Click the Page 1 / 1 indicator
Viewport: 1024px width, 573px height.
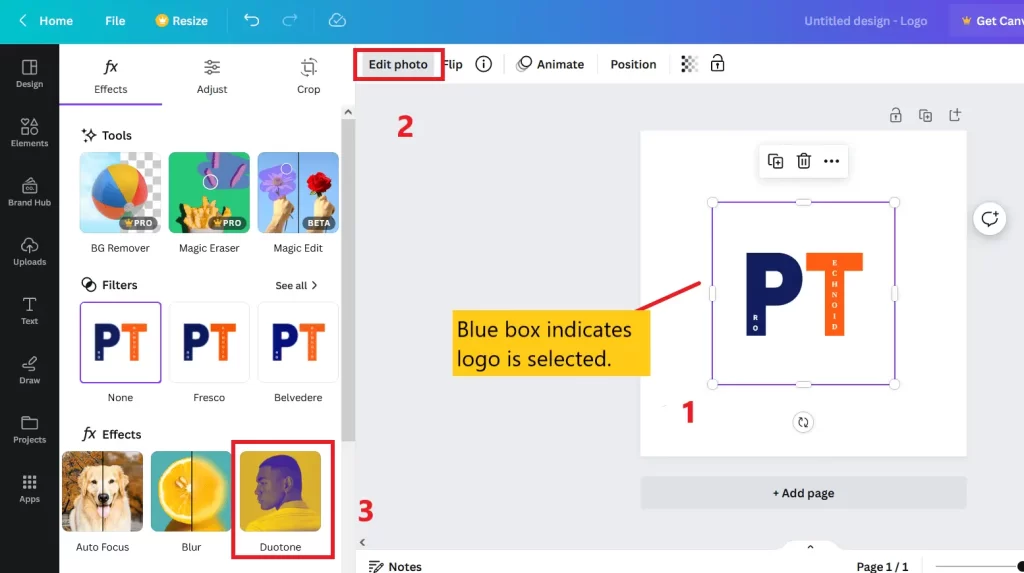click(882, 566)
